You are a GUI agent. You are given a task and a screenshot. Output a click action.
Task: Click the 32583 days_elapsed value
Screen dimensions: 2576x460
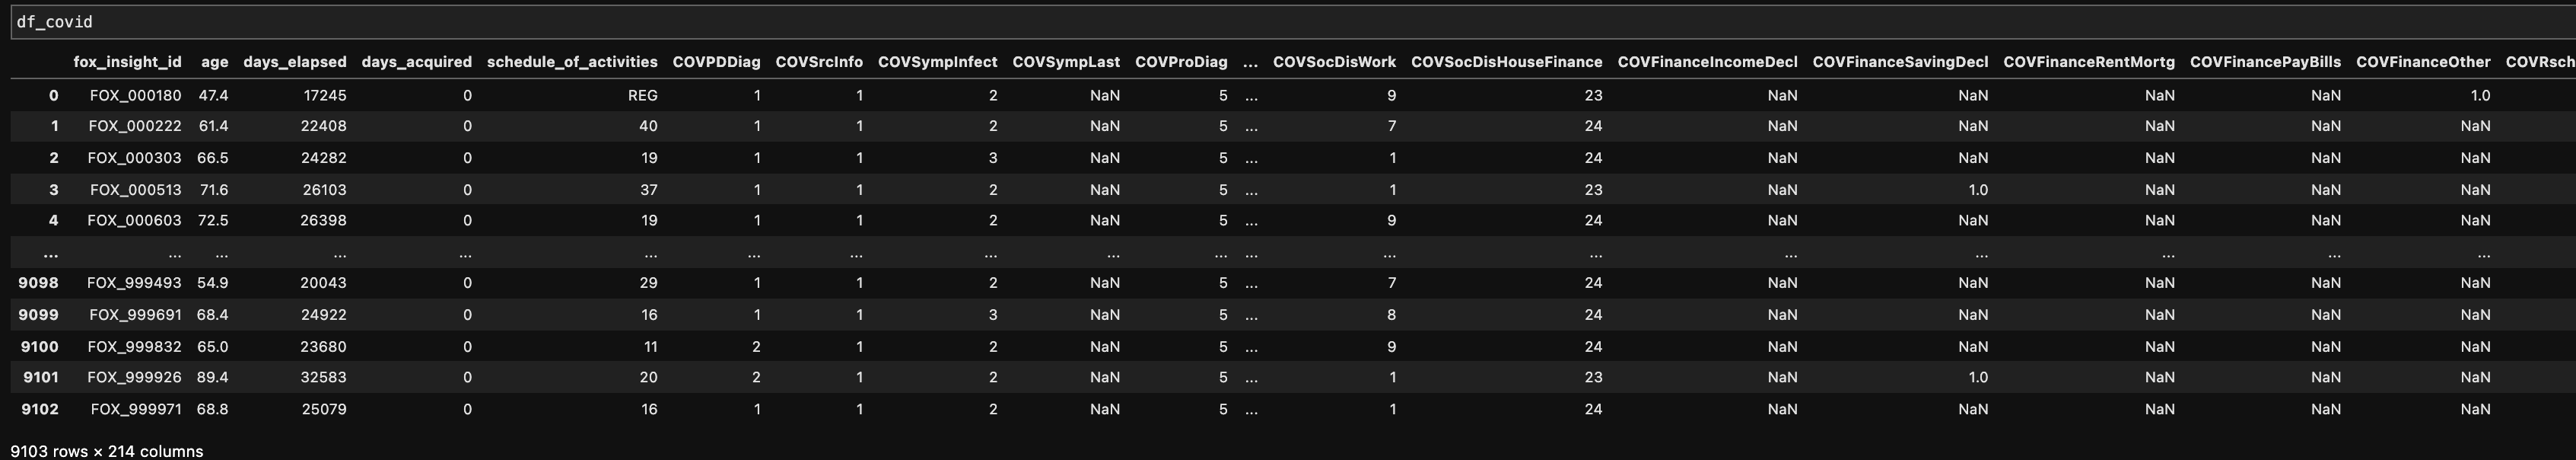pos(323,377)
